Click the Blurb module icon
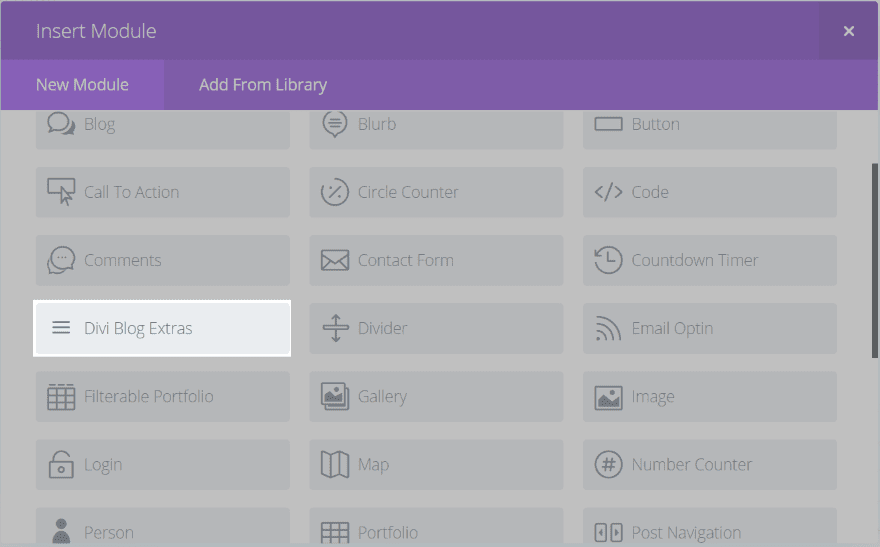 click(x=335, y=124)
